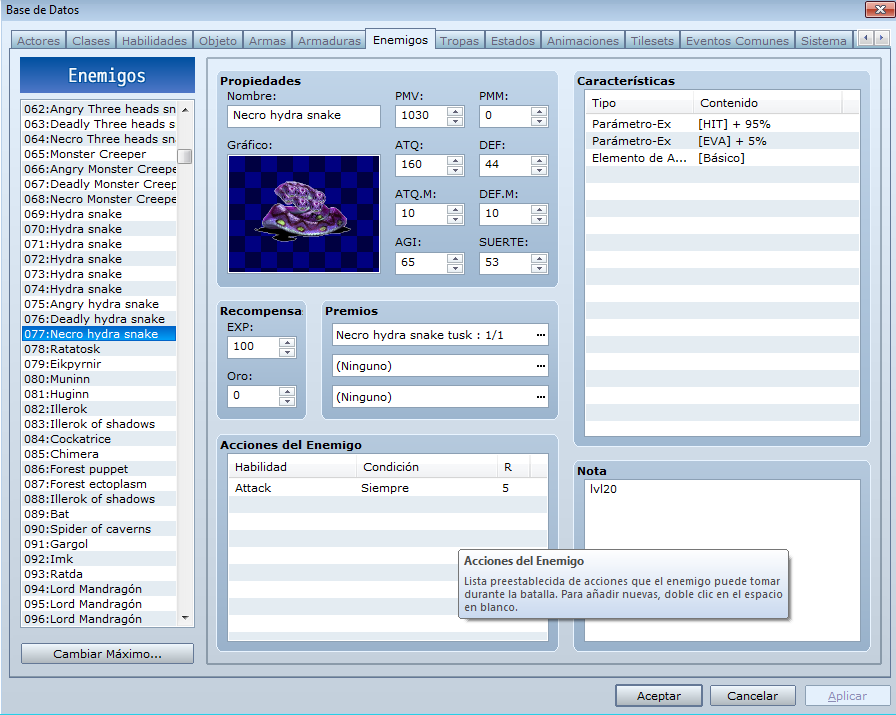This screenshot has height=715, width=896.
Task: Select 078:Ratatosk in enemy list
Action: coord(99,349)
